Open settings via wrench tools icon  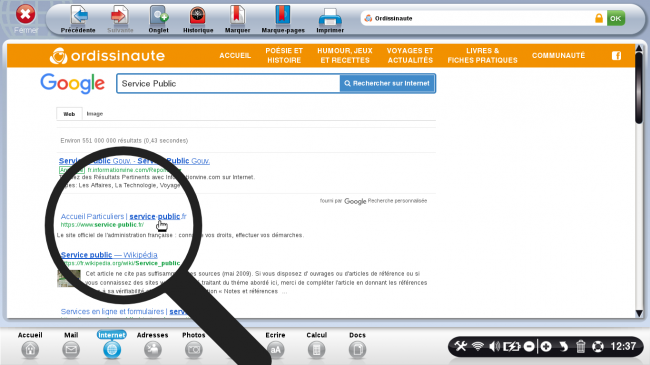click(x=461, y=346)
